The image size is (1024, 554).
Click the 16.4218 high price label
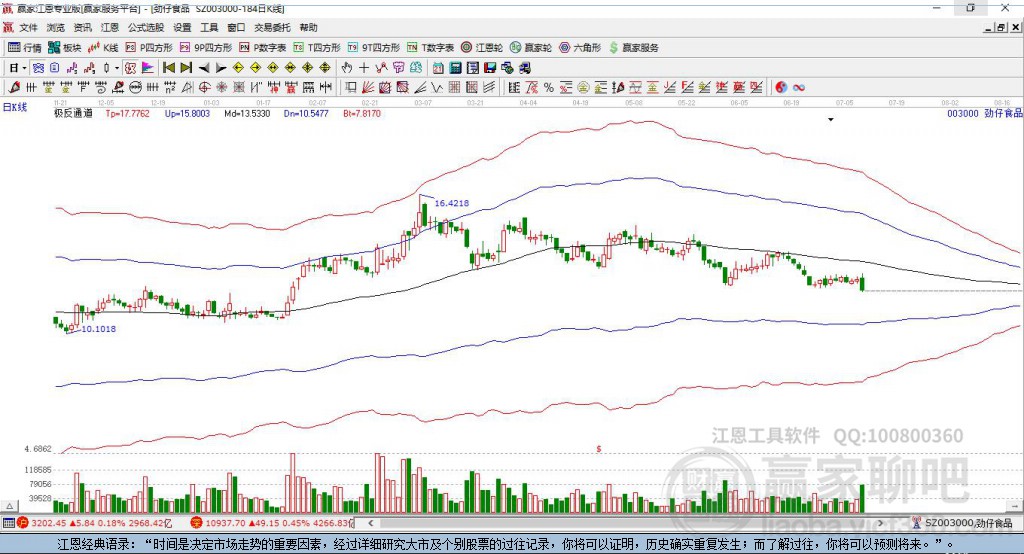point(452,203)
